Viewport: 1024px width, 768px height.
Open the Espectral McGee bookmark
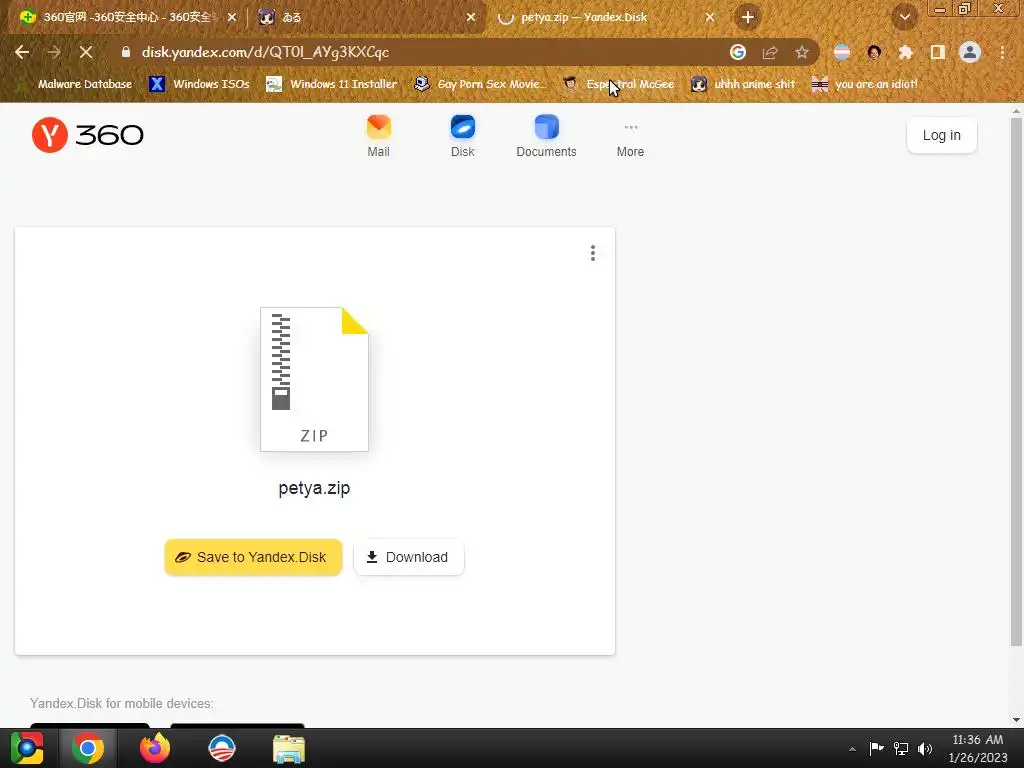pyautogui.click(x=618, y=84)
